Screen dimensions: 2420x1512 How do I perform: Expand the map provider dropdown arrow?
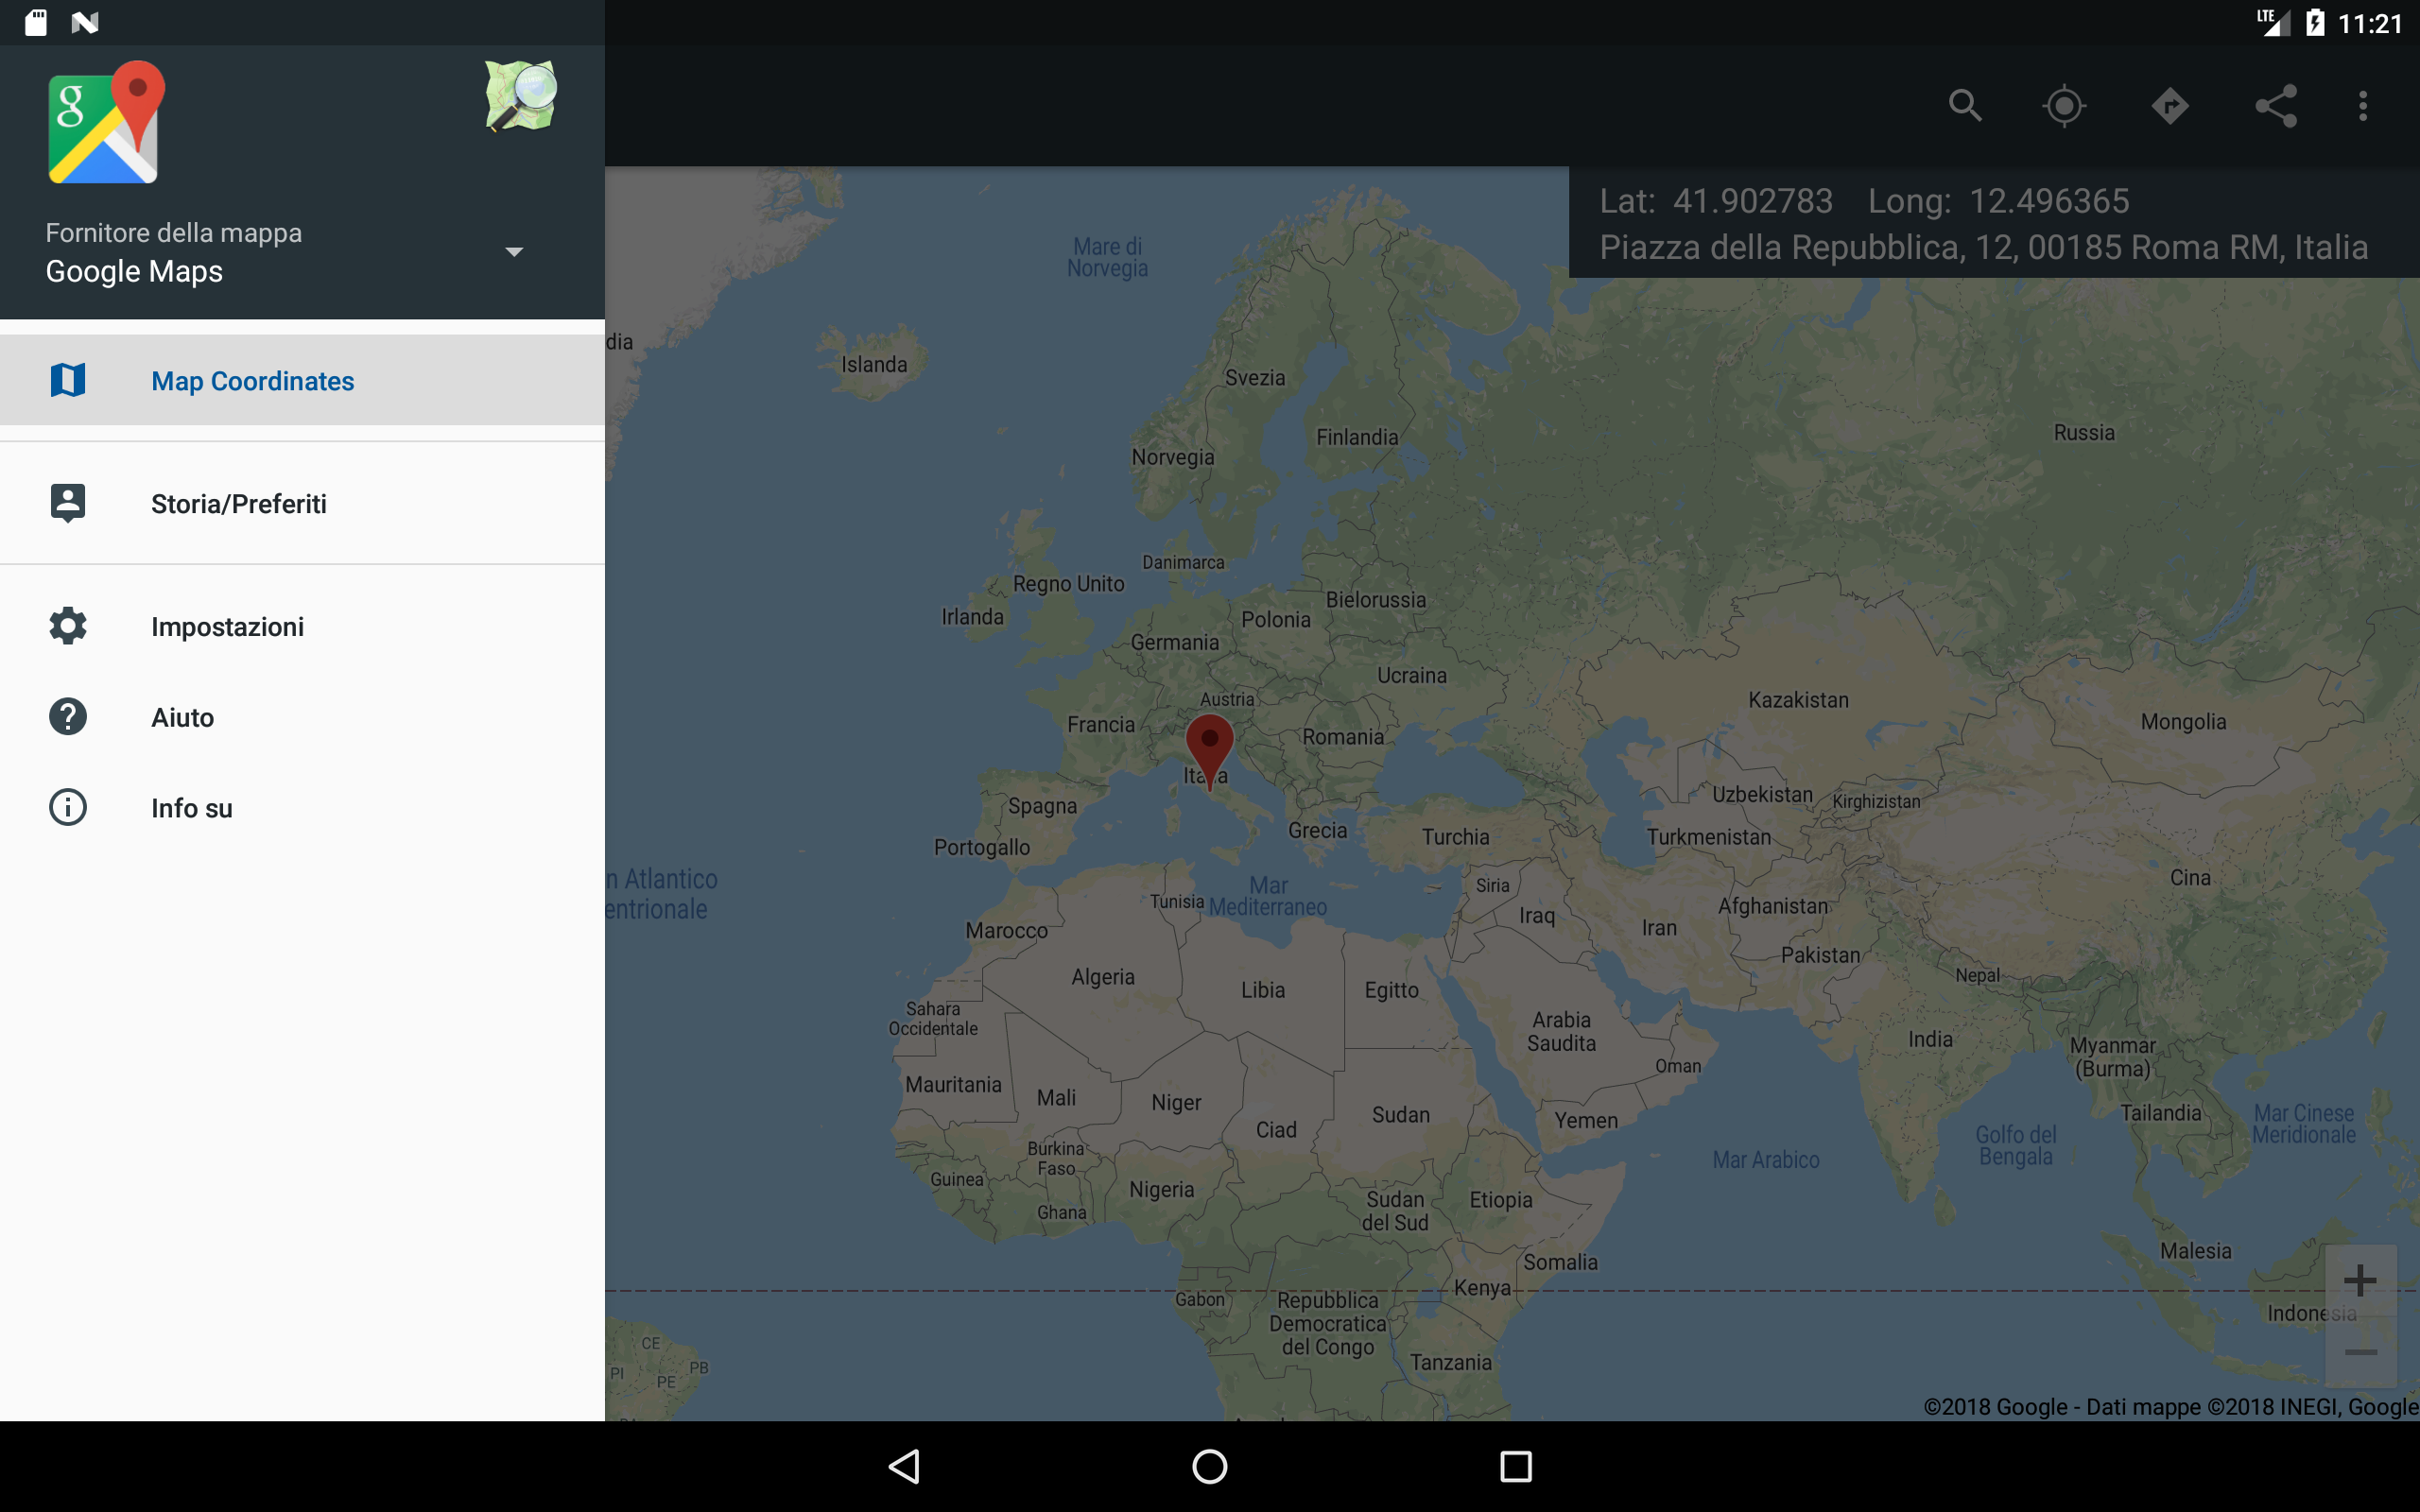[514, 252]
